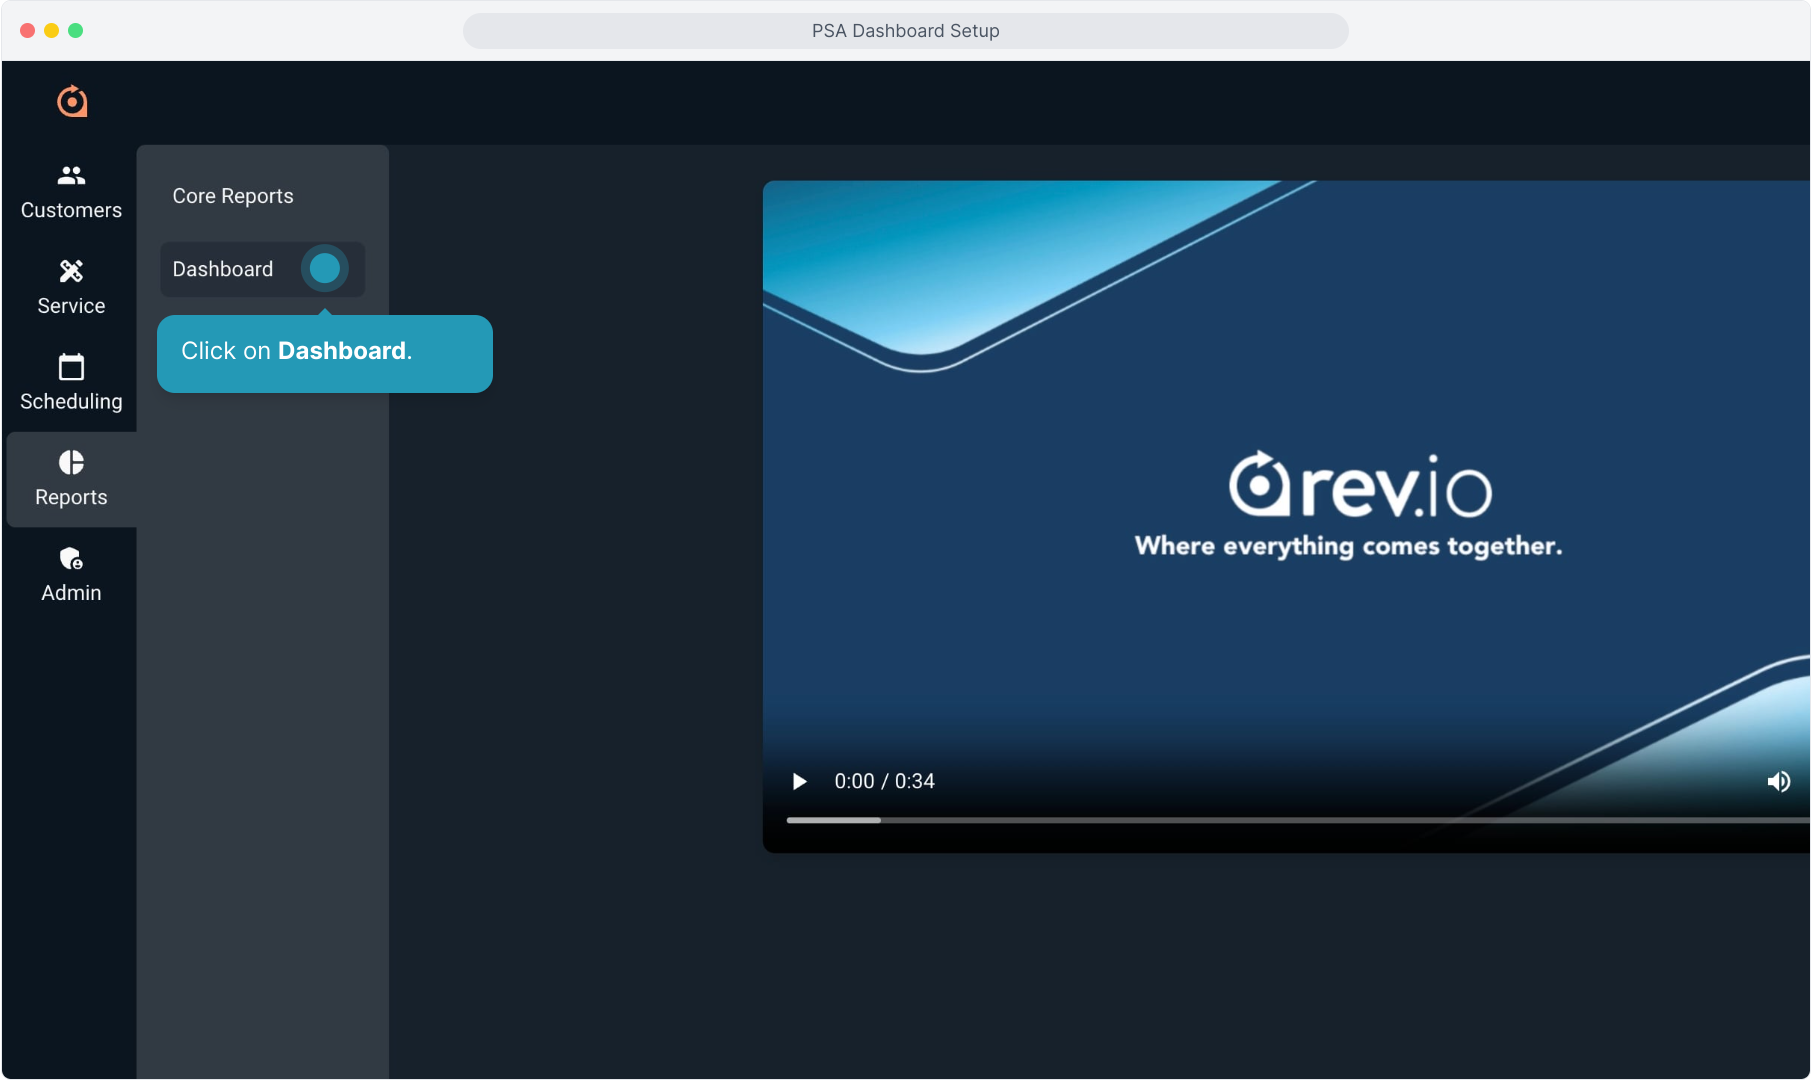Click the pulsing blue hotspot beside Dashboard
Screen dimensions: 1812x1080
(324, 268)
